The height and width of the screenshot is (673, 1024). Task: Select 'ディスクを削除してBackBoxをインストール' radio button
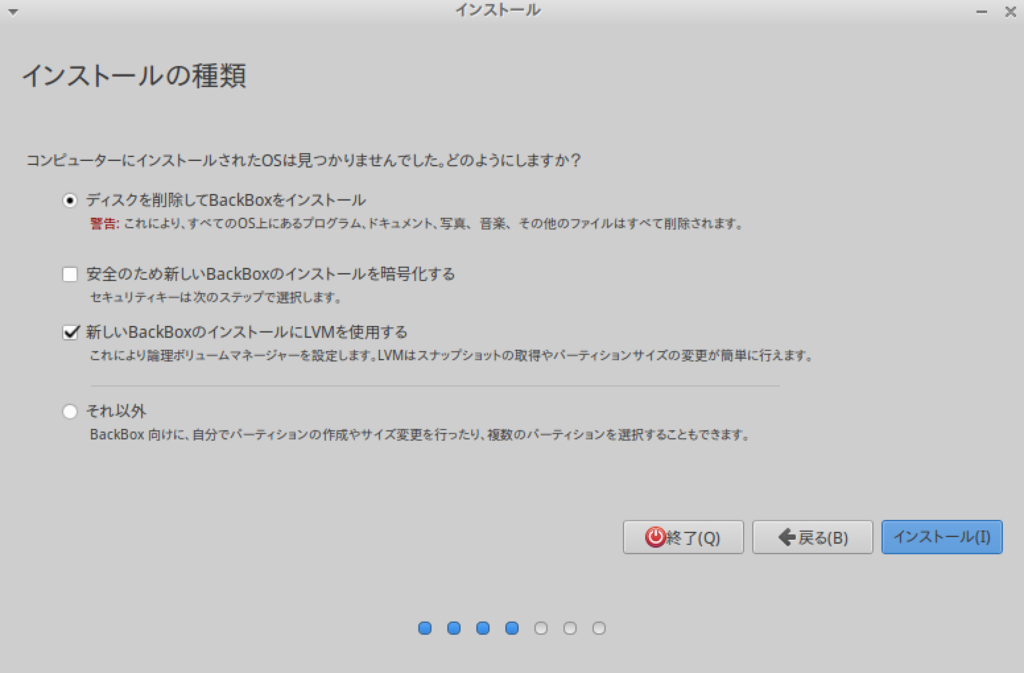click(x=69, y=200)
